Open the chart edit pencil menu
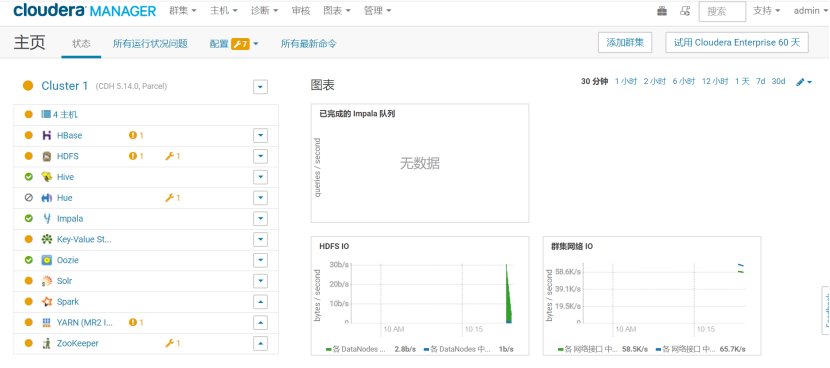 tap(804, 82)
